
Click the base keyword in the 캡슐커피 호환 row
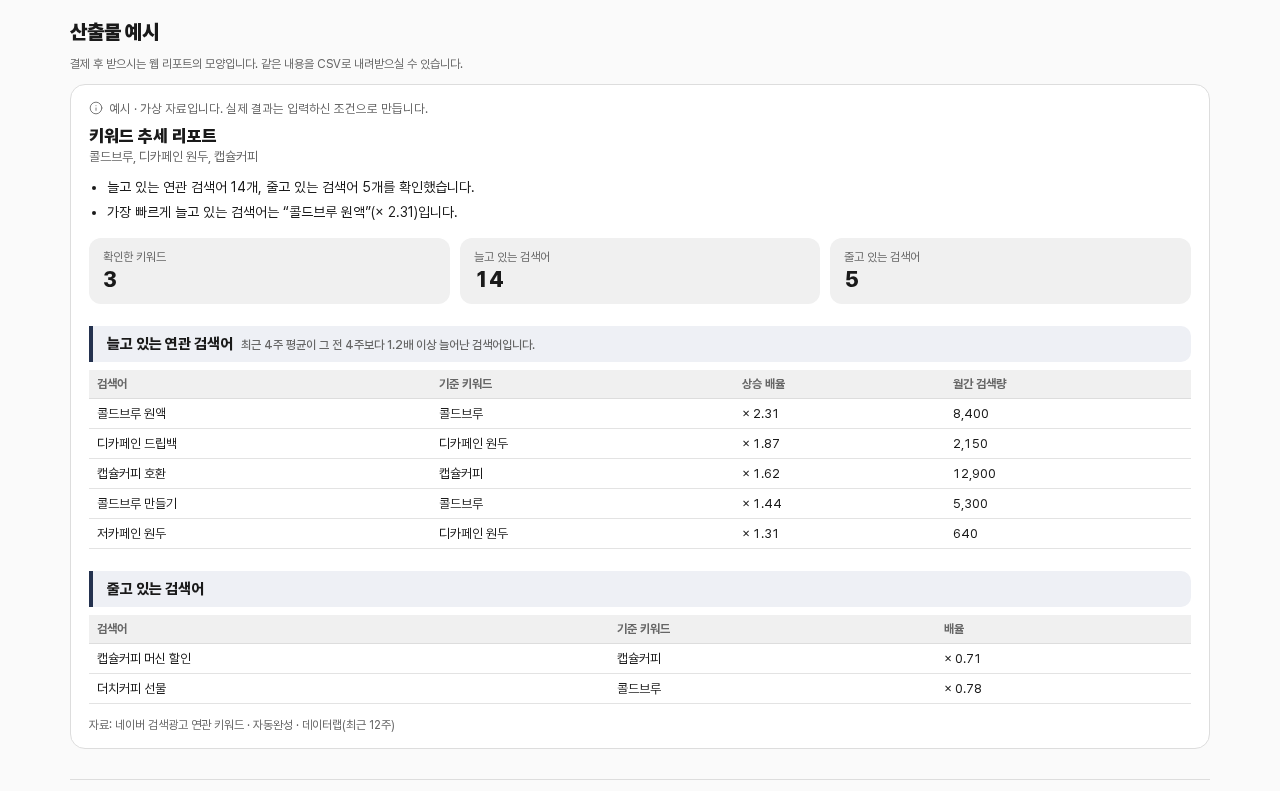(461, 474)
